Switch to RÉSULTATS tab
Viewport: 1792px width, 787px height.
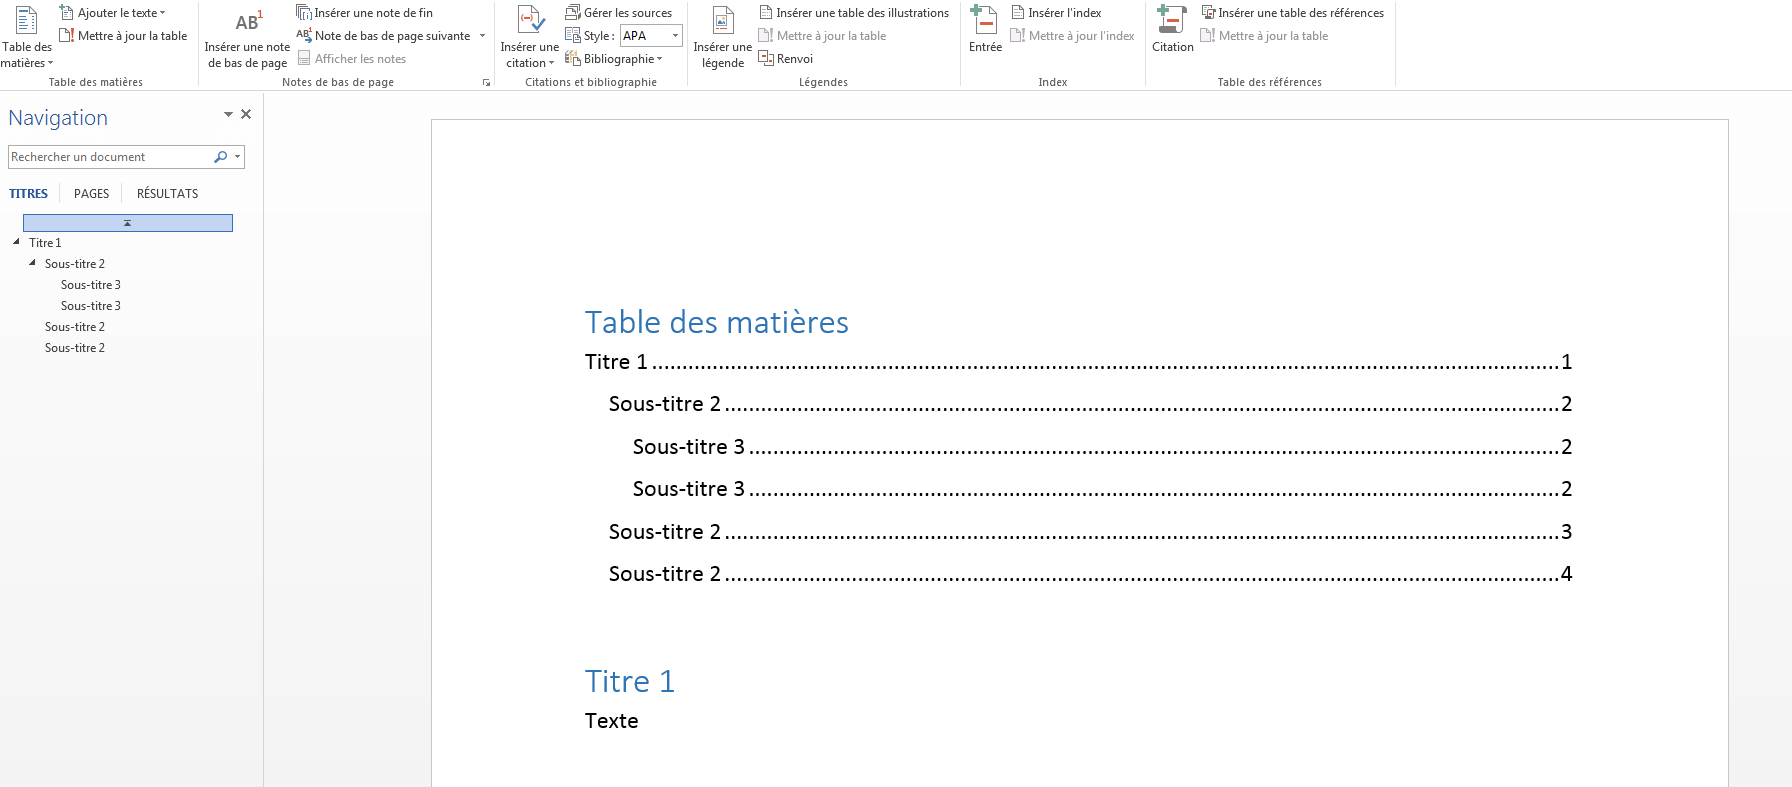[167, 194]
